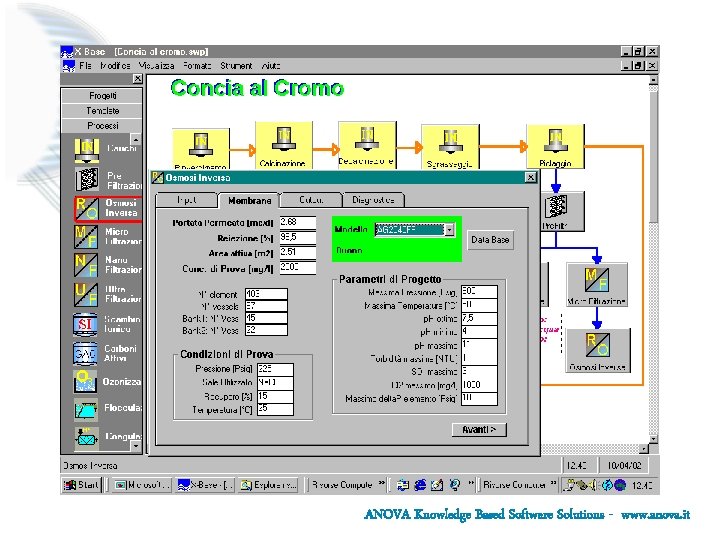Viewport: 720px width, 540px height.
Task: Switch to the Input tab
Action: tap(186, 200)
